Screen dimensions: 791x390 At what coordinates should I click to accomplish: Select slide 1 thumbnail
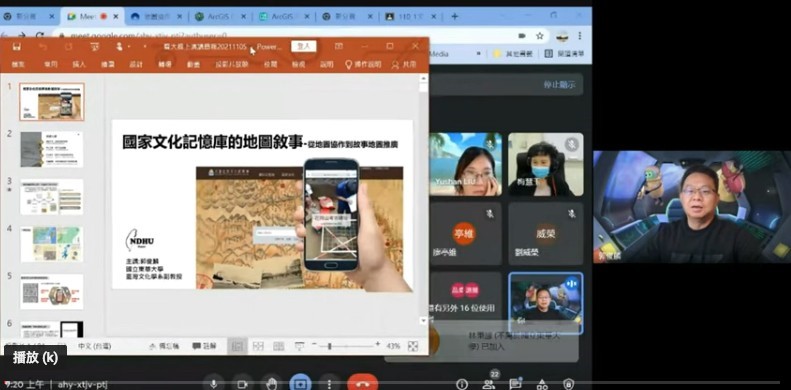click(52, 101)
